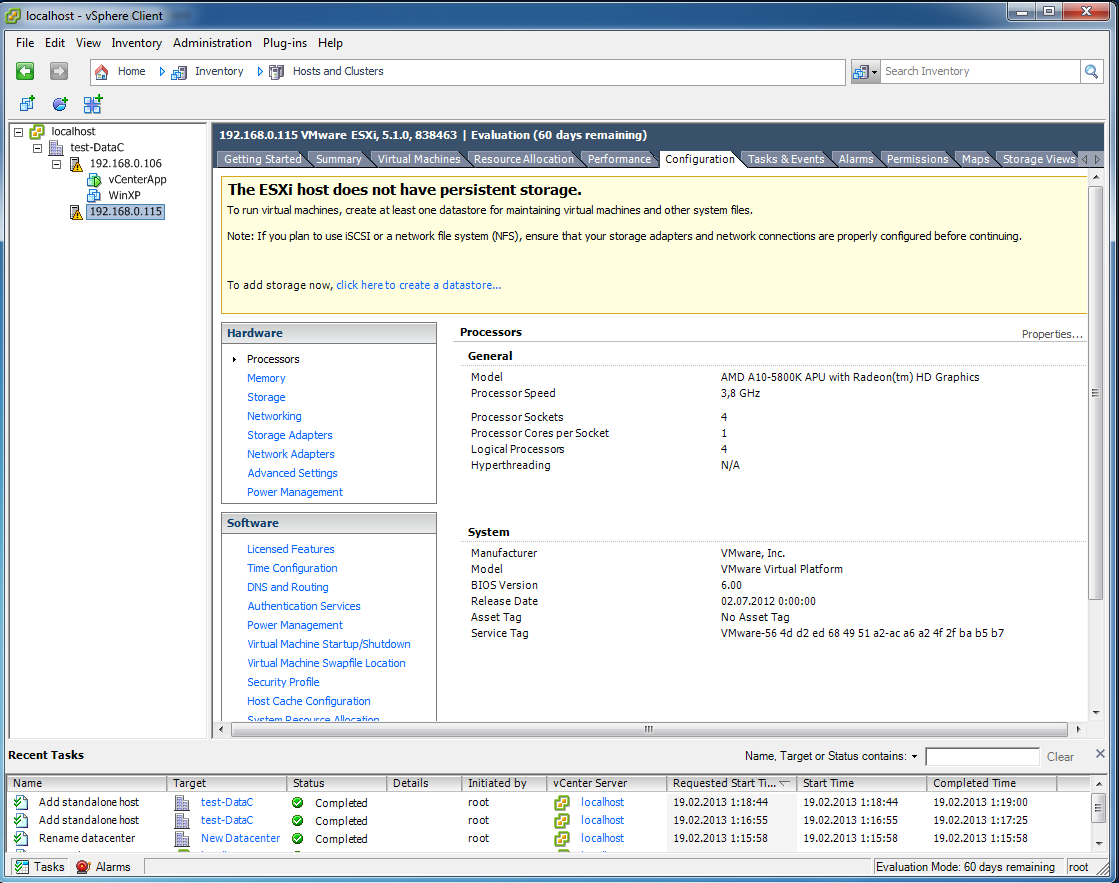Open Storage Adapters settings
The width and height of the screenshot is (1119, 883).
click(290, 435)
